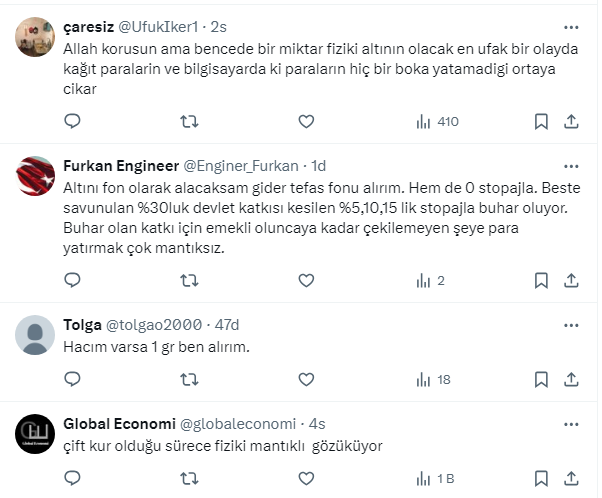Open Furkan Engineer's profile name link
The height and width of the screenshot is (498, 602).
click(120, 165)
